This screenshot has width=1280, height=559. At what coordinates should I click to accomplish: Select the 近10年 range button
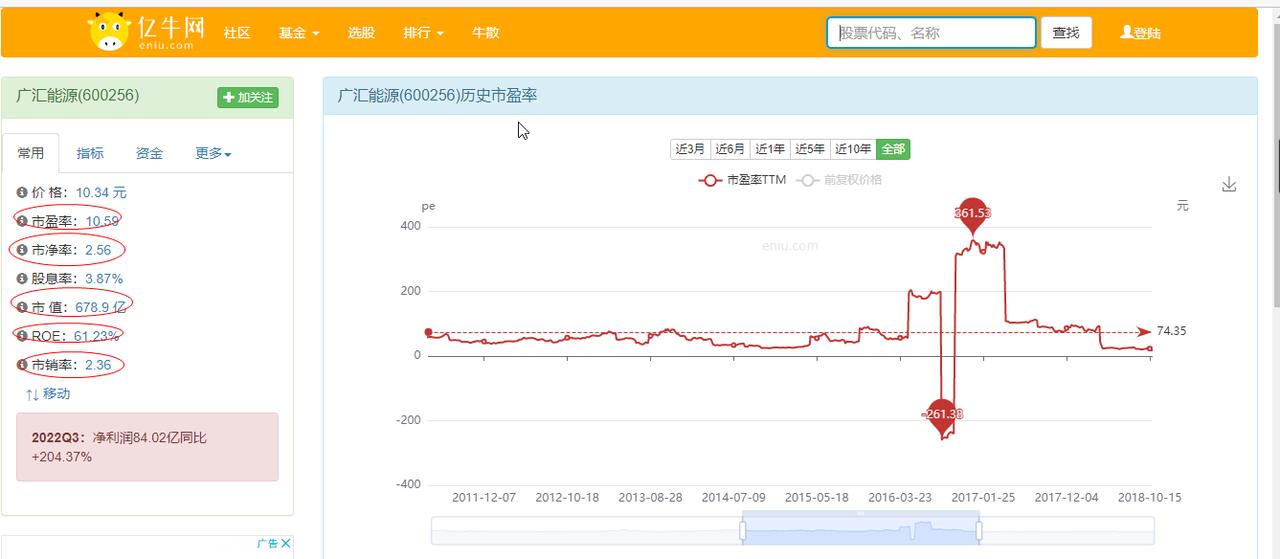pos(853,149)
